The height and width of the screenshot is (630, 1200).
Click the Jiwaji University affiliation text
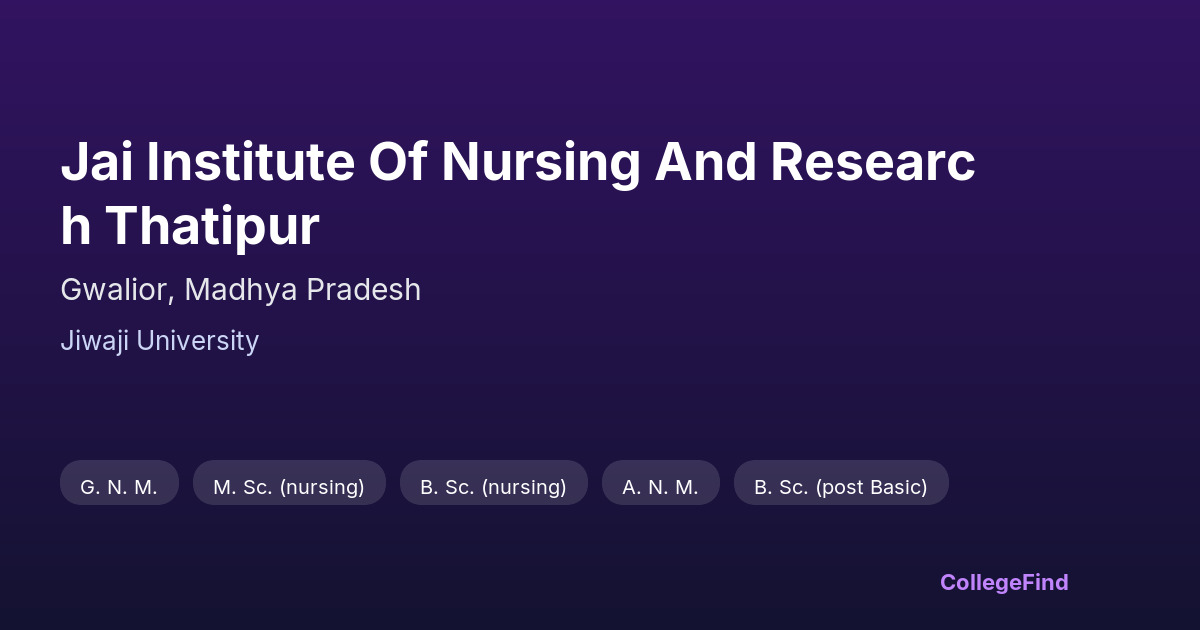point(159,341)
